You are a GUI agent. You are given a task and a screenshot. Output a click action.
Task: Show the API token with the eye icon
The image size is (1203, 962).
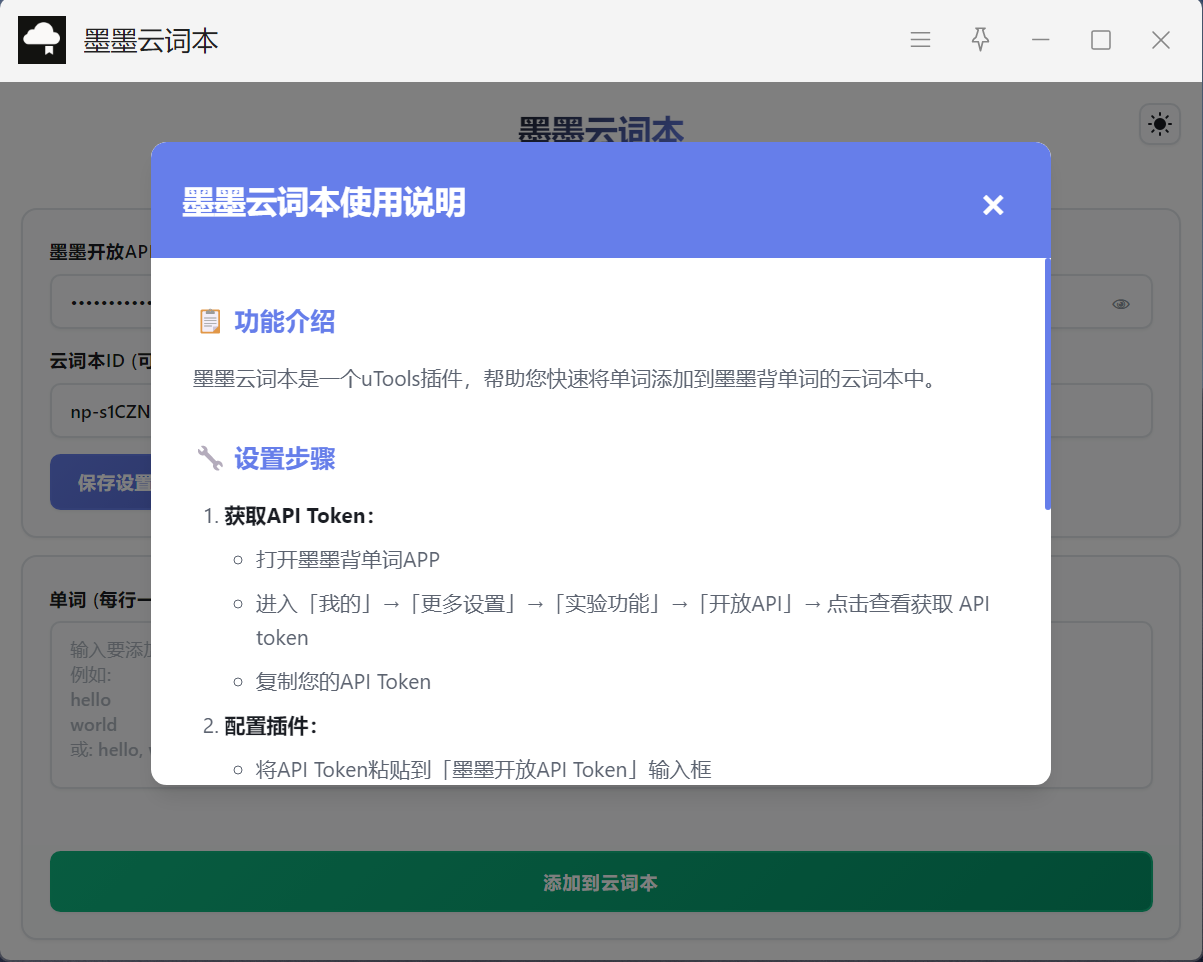[1121, 304]
